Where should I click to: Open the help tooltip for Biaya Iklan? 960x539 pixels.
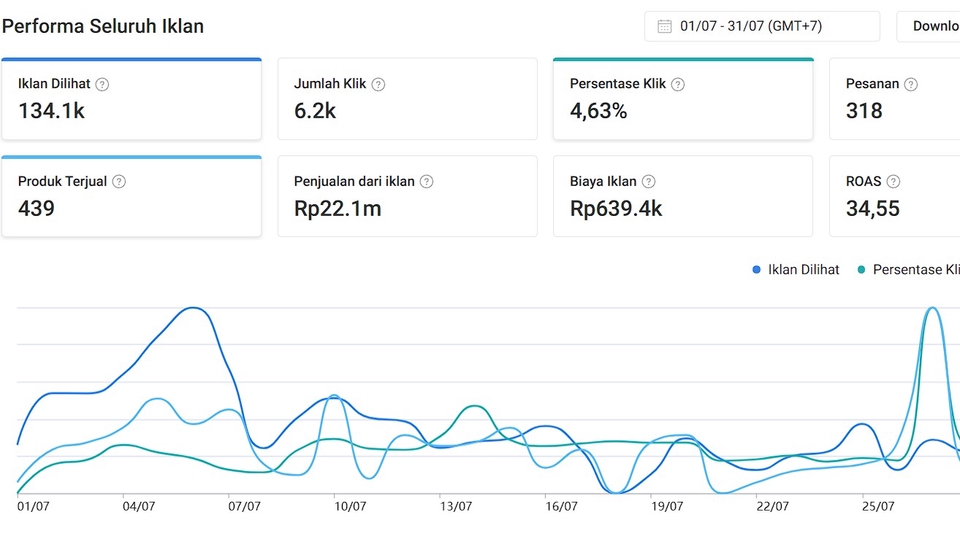pyautogui.click(x=648, y=182)
